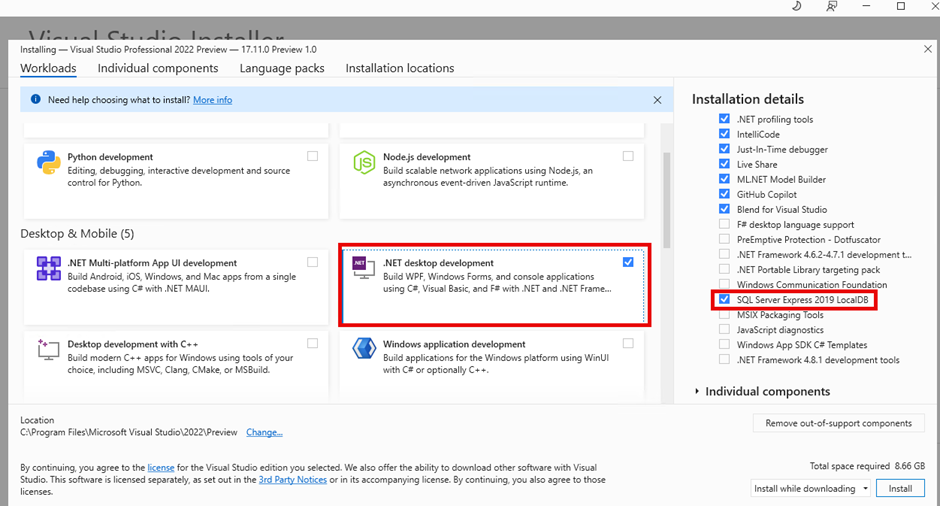Check Windows Communication Foundation

[724, 284]
